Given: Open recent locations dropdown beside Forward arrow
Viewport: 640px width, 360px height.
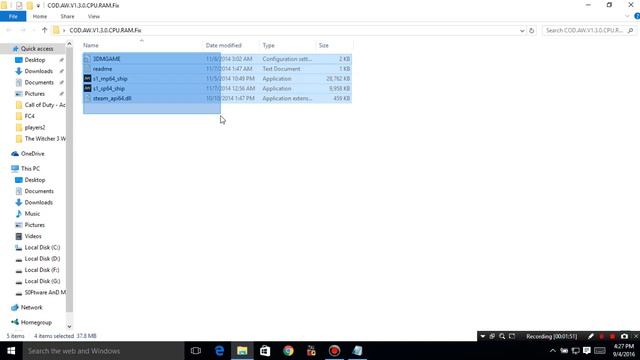Looking at the screenshot, I should tap(33, 31).
